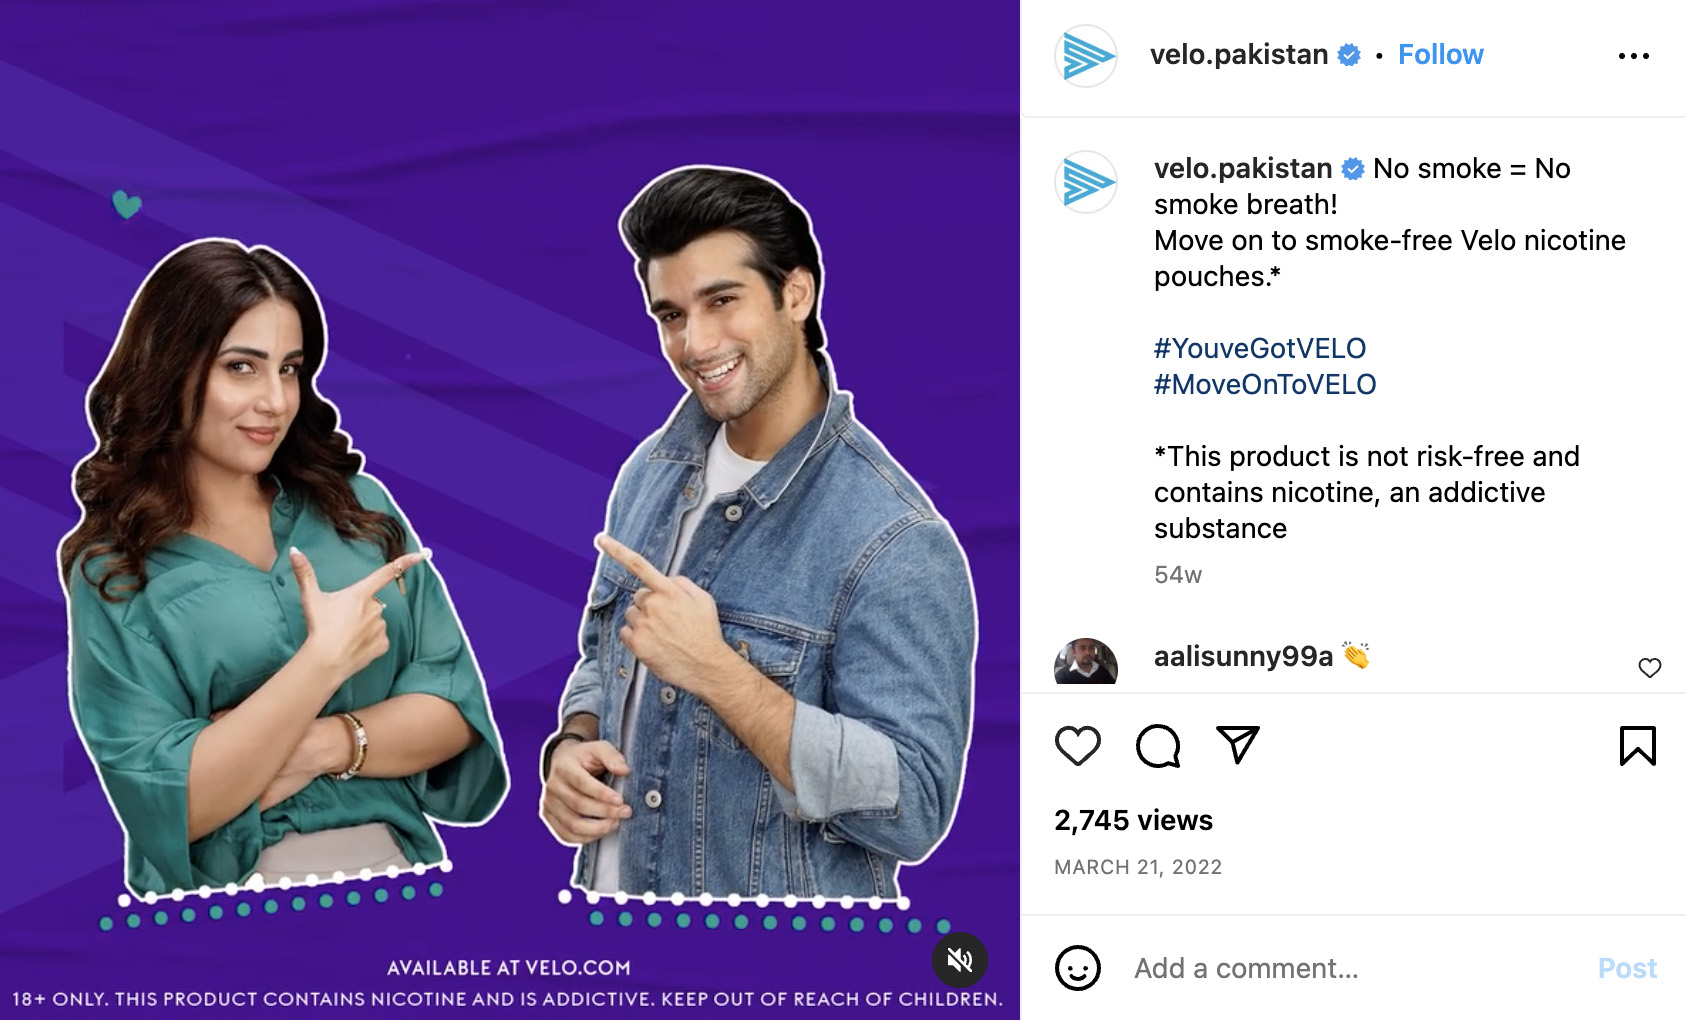This screenshot has width=1686, height=1020.
Task: Unmute the video with speaker icon
Action: coord(960,960)
